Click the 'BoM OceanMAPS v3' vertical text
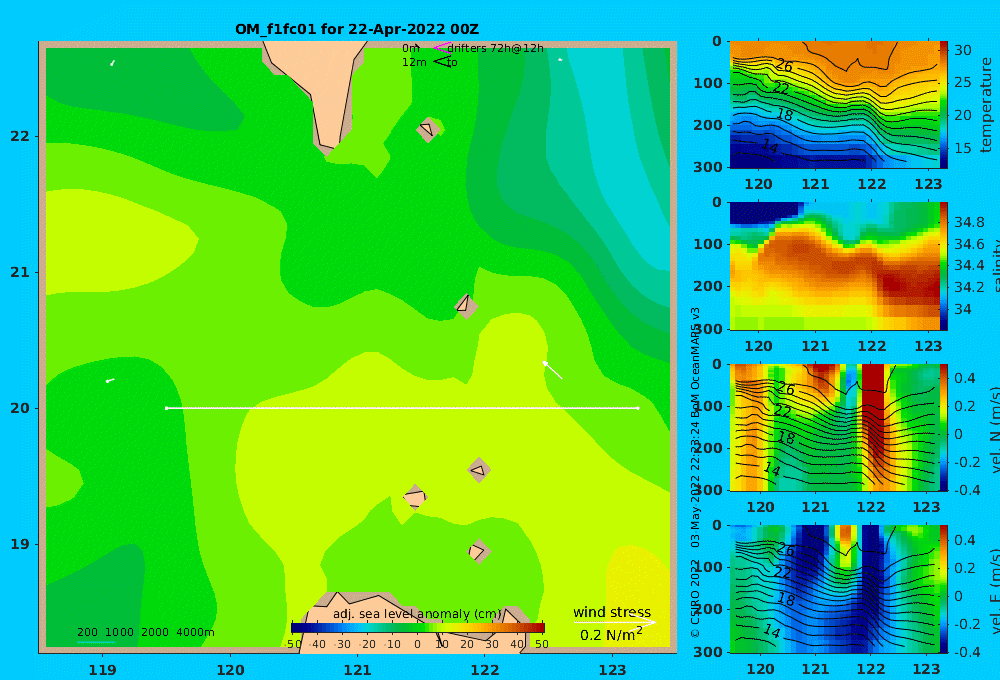Viewport: 1000px width, 680px height. pos(696,362)
